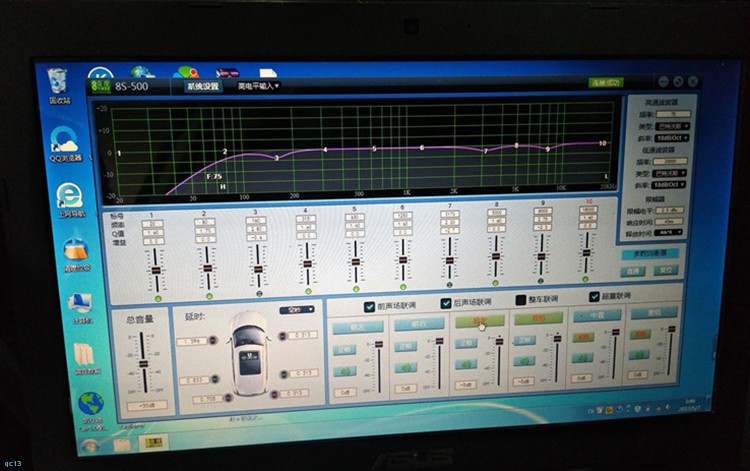
Task: Click the car image in the delay panel
Action: pos(249,353)
